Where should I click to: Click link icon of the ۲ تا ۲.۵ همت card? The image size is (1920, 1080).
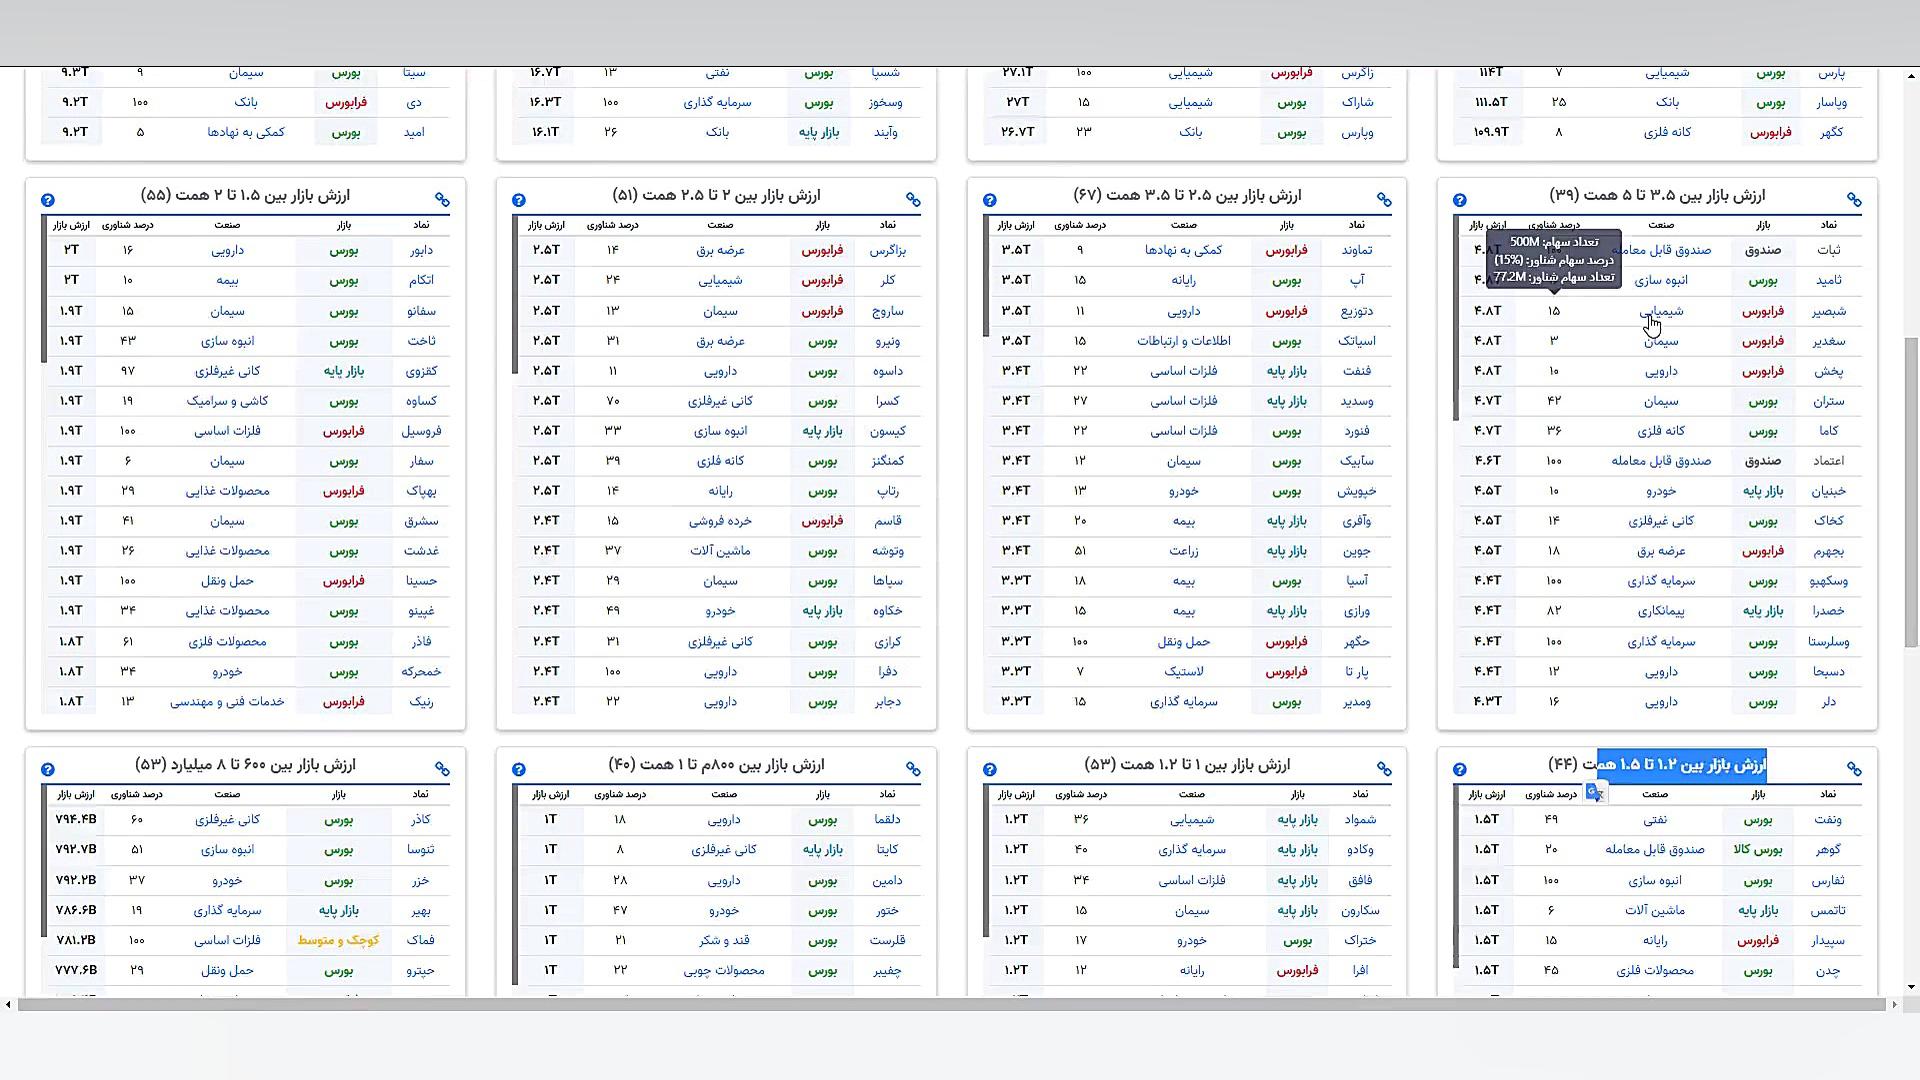click(x=913, y=200)
